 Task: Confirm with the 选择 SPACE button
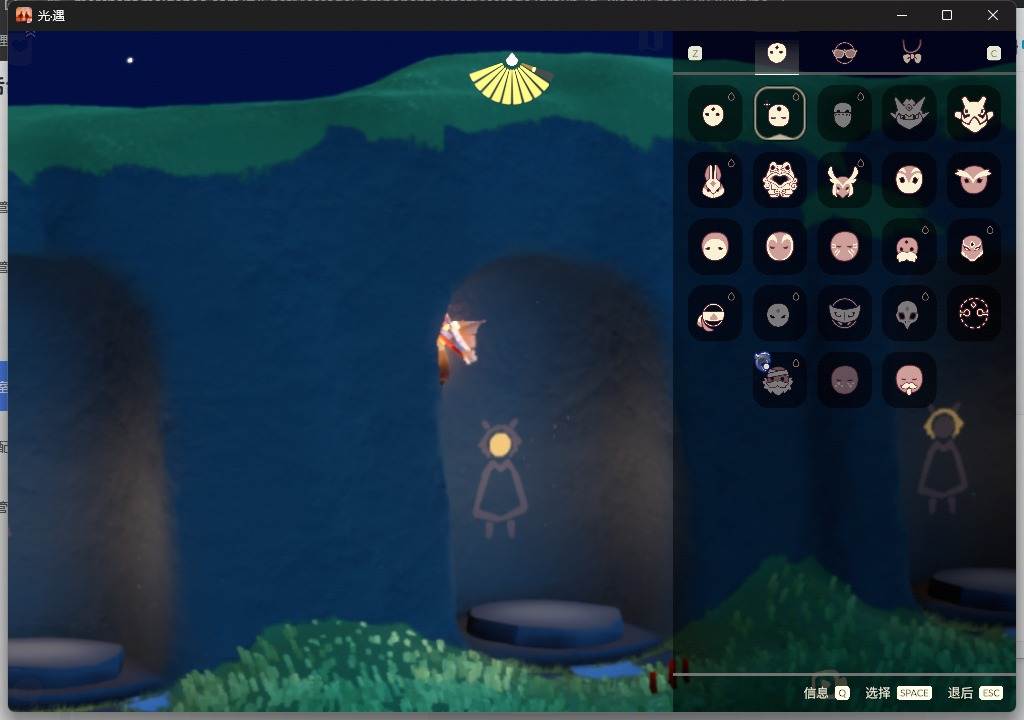tap(898, 693)
